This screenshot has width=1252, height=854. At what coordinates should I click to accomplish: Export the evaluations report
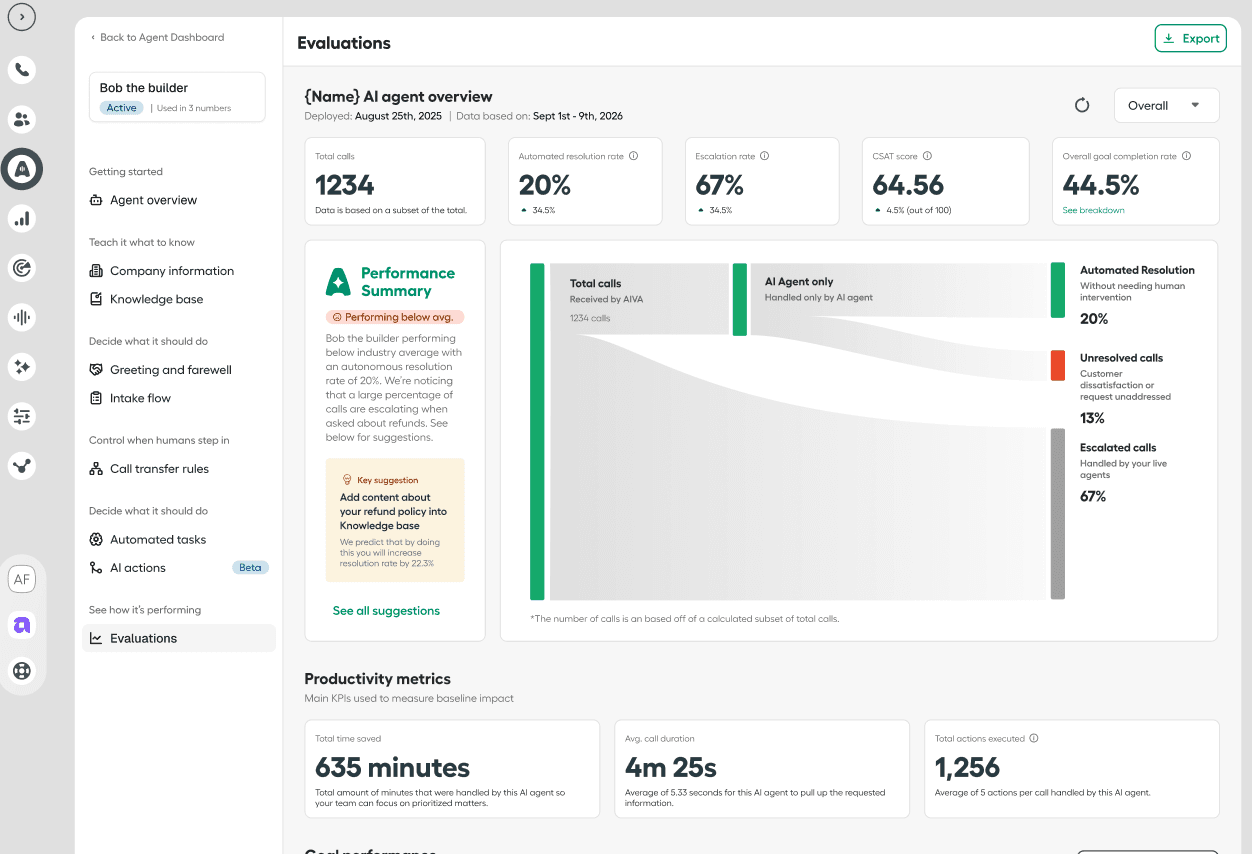tap(1190, 38)
